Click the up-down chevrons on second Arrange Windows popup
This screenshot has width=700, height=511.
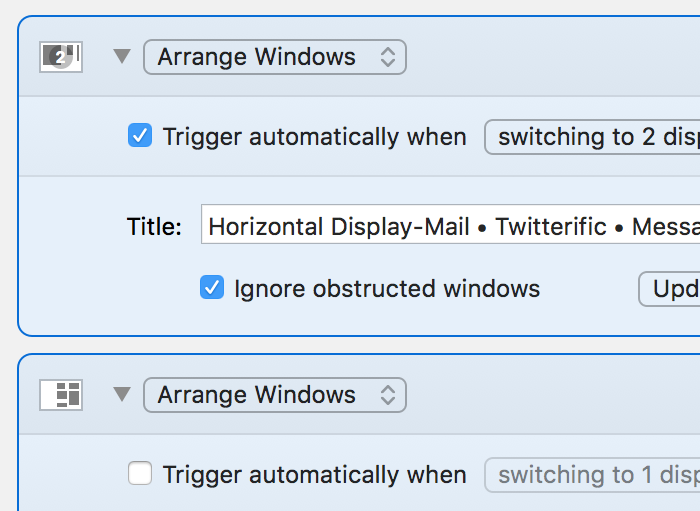coord(388,395)
